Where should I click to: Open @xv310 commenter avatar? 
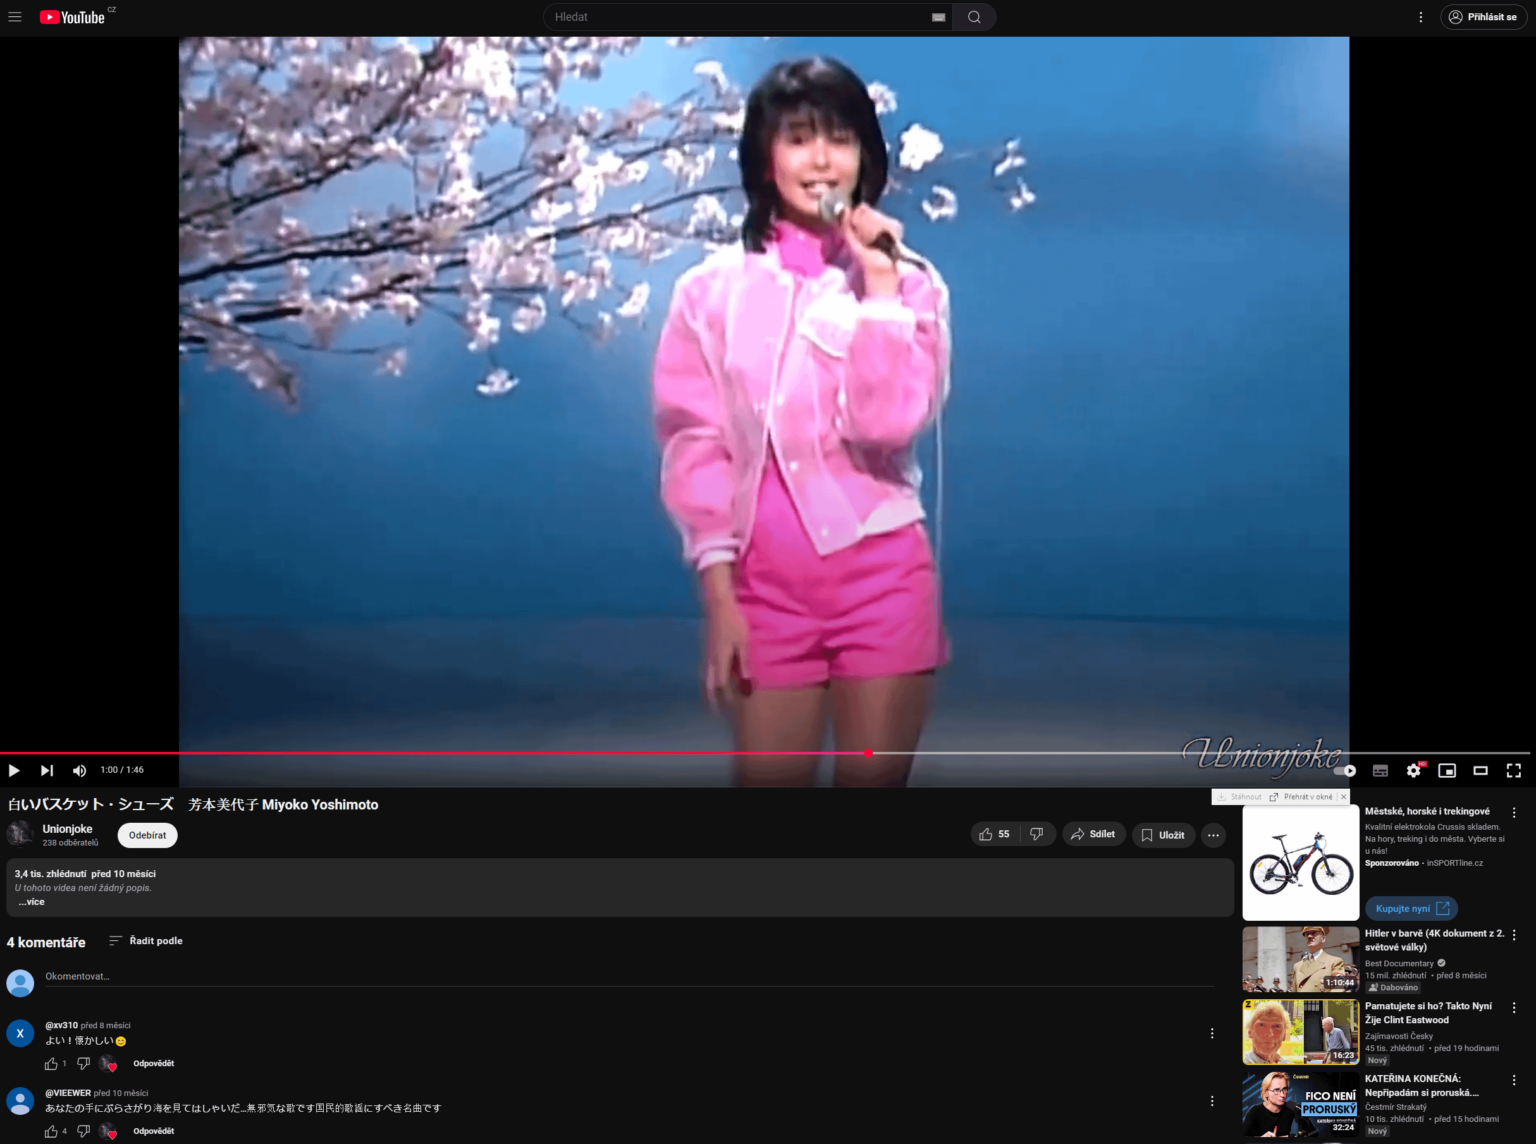pyautogui.click(x=20, y=1033)
